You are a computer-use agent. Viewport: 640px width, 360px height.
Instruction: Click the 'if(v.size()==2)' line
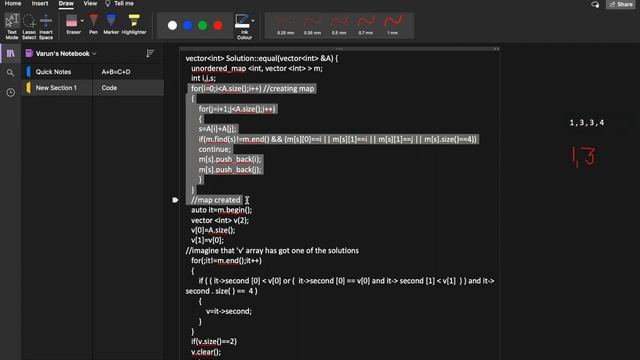pyautogui.click(x=214, y=342)
